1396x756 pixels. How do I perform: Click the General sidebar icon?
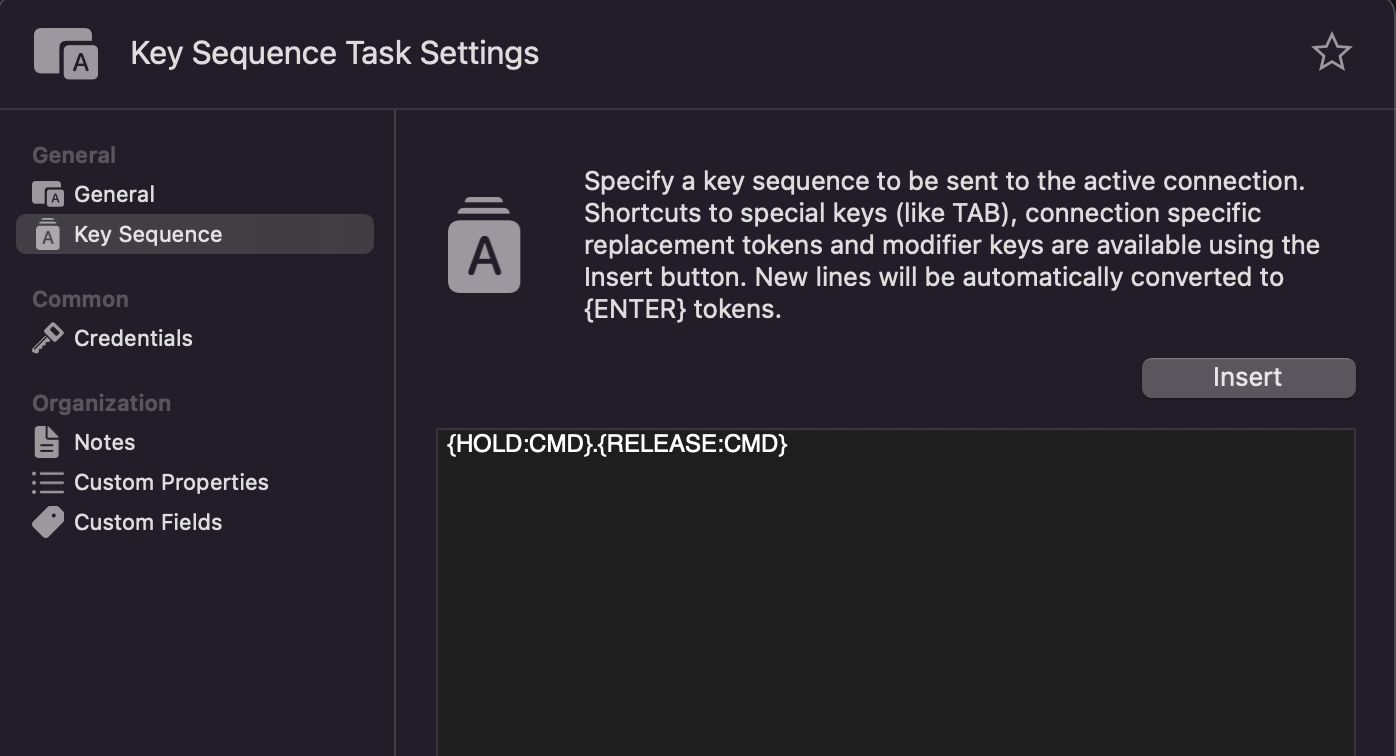click(x=47, y=194)
